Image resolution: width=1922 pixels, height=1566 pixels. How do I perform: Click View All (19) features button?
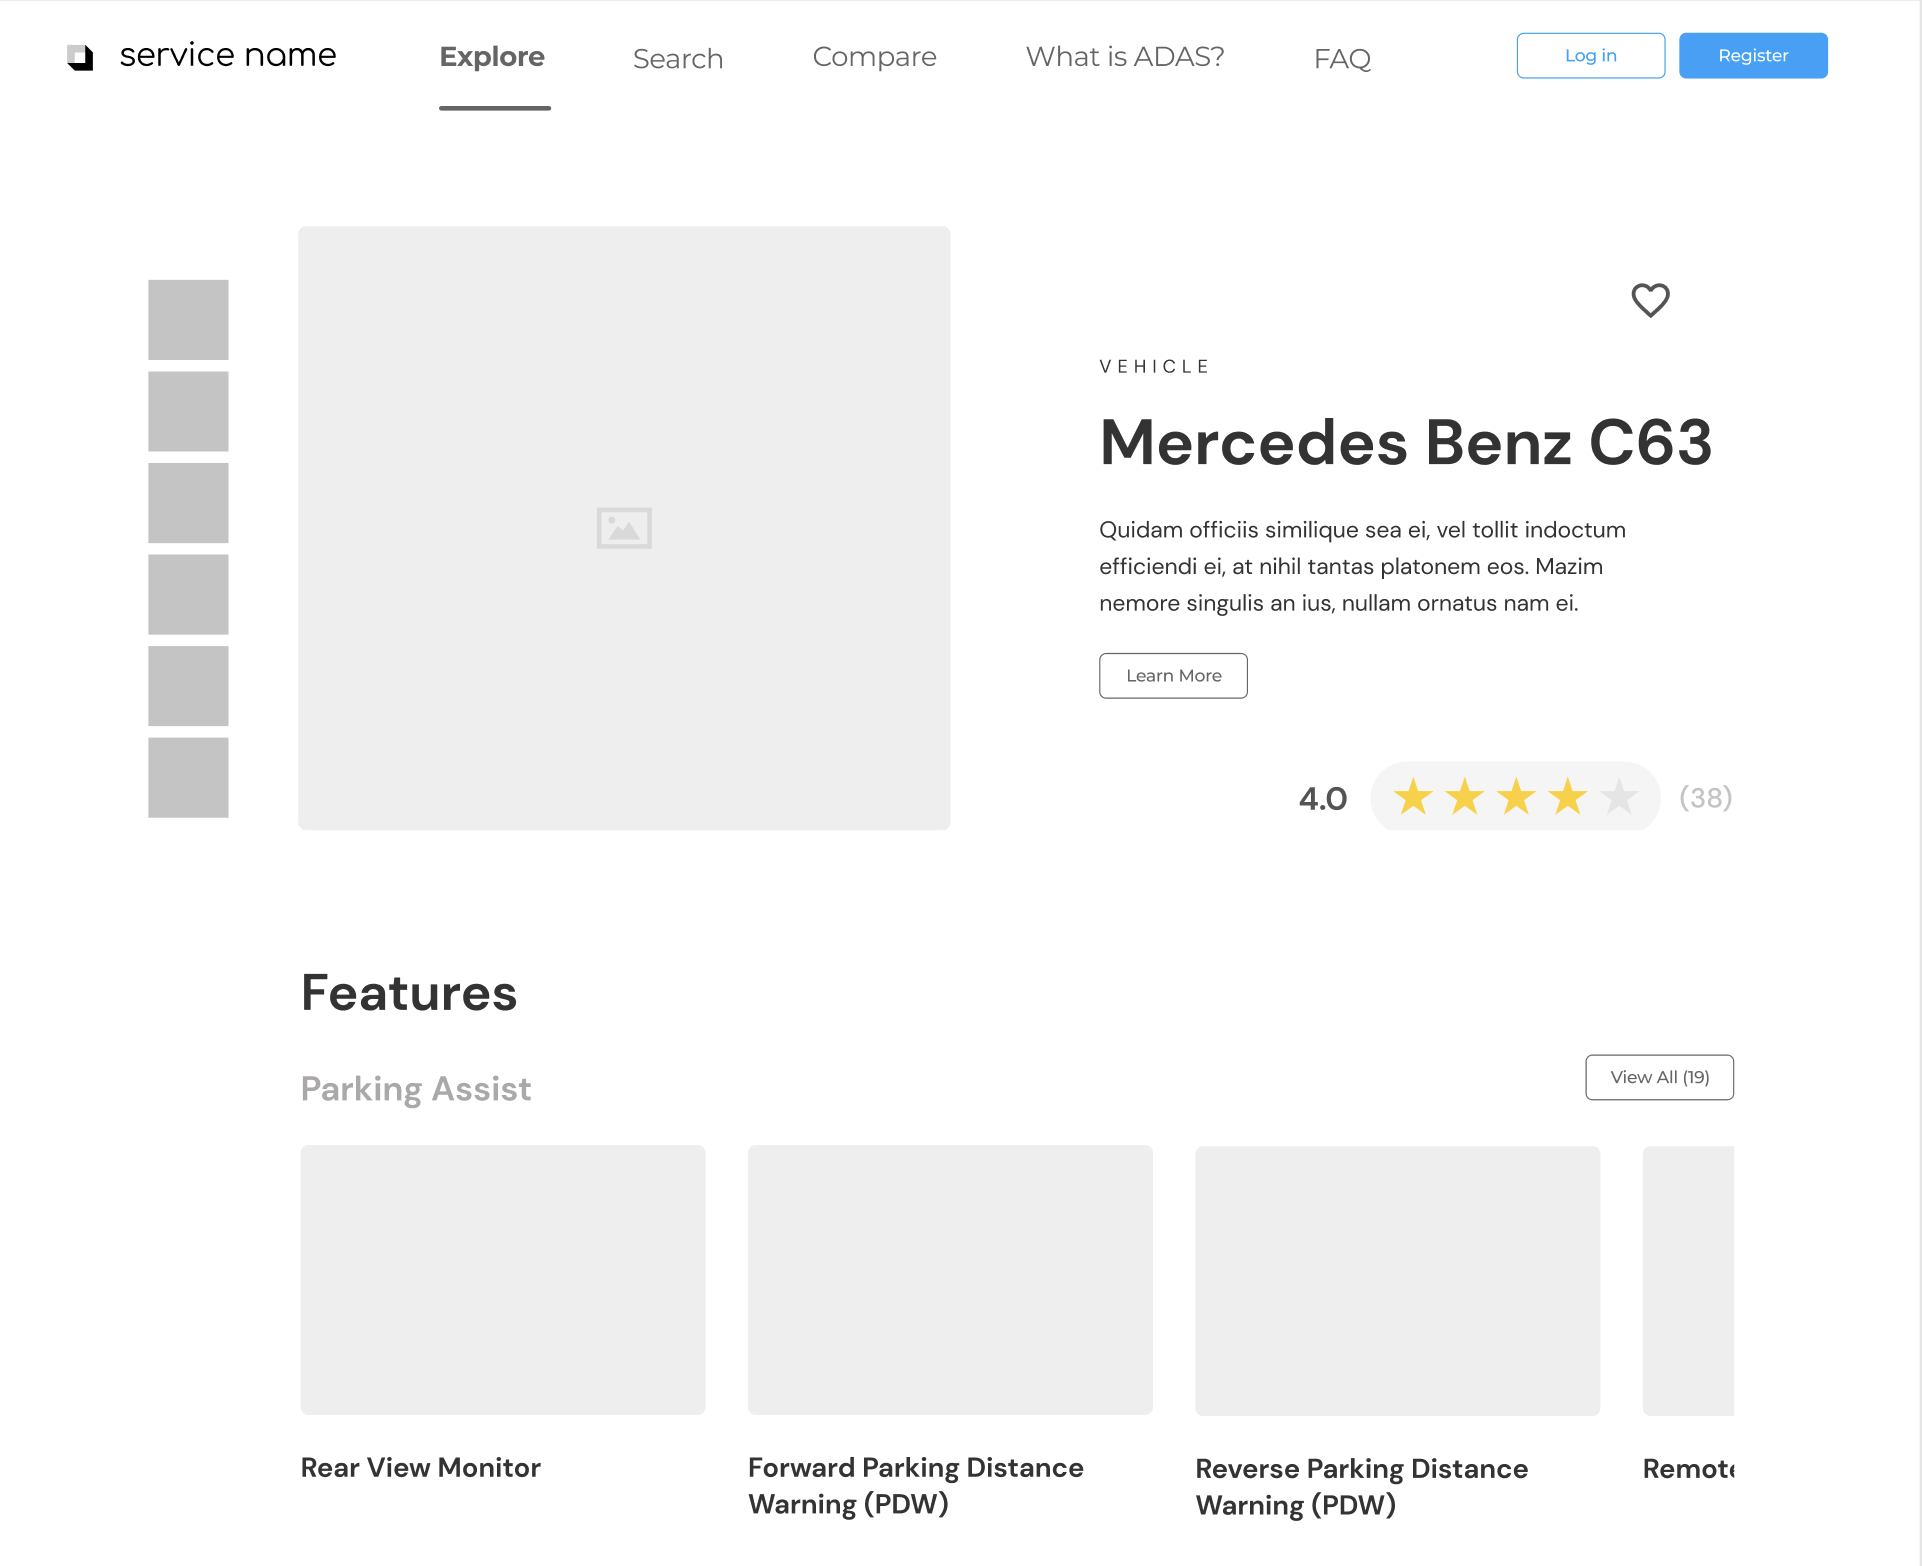1659,1077
